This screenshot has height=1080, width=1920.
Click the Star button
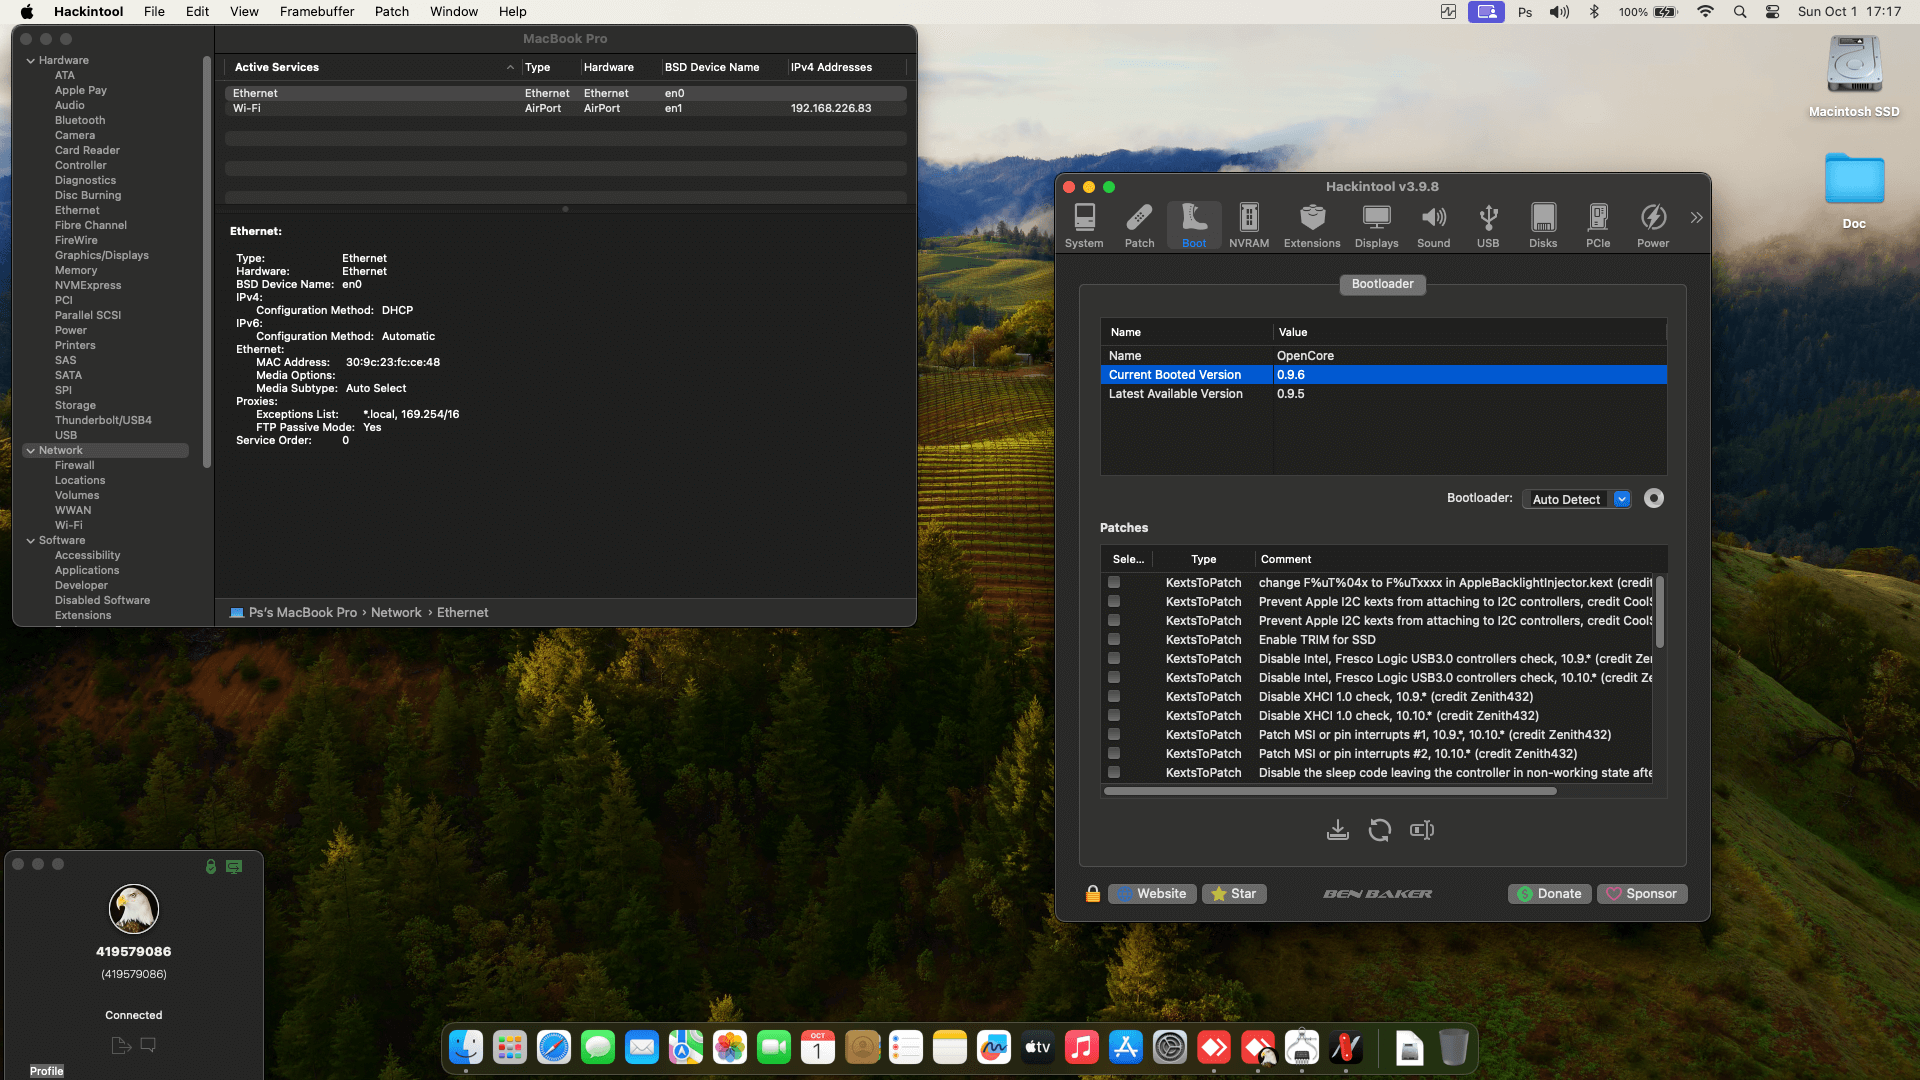[1234, 894]
